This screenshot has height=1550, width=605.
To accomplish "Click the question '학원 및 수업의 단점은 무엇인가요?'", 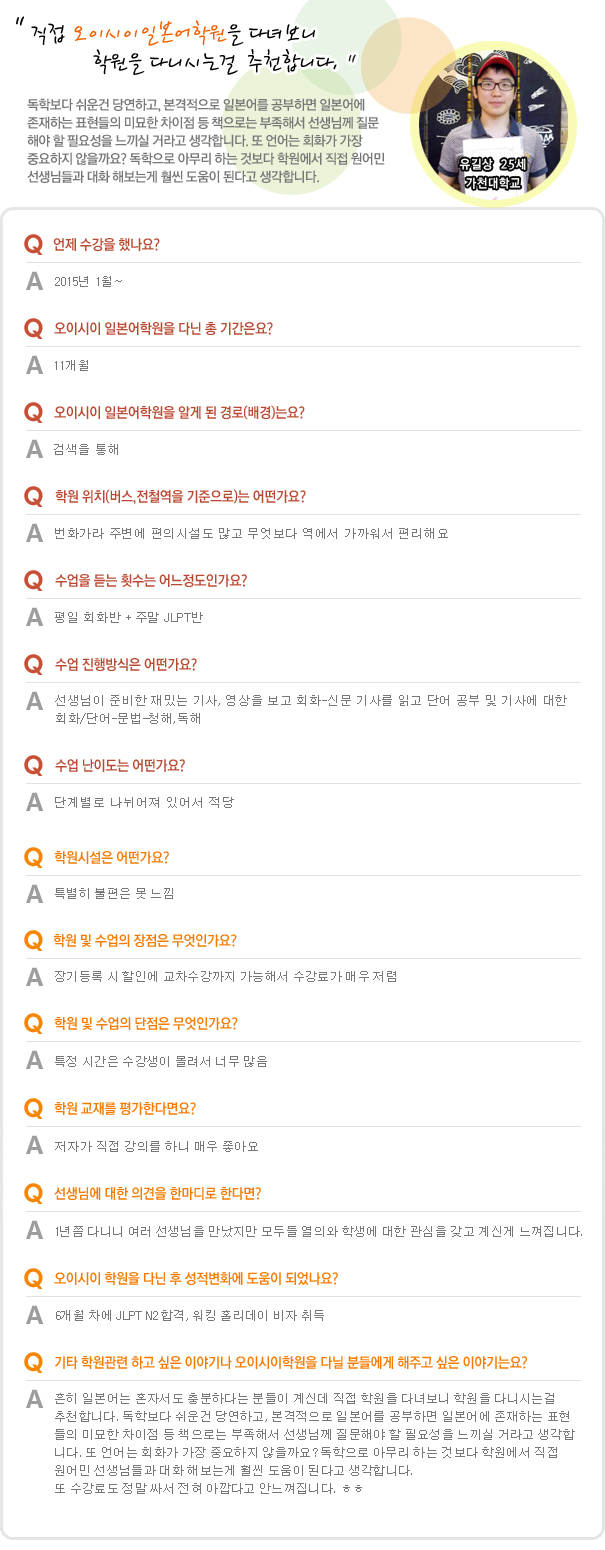I will pyautogui.click(x=145, y=1024).
